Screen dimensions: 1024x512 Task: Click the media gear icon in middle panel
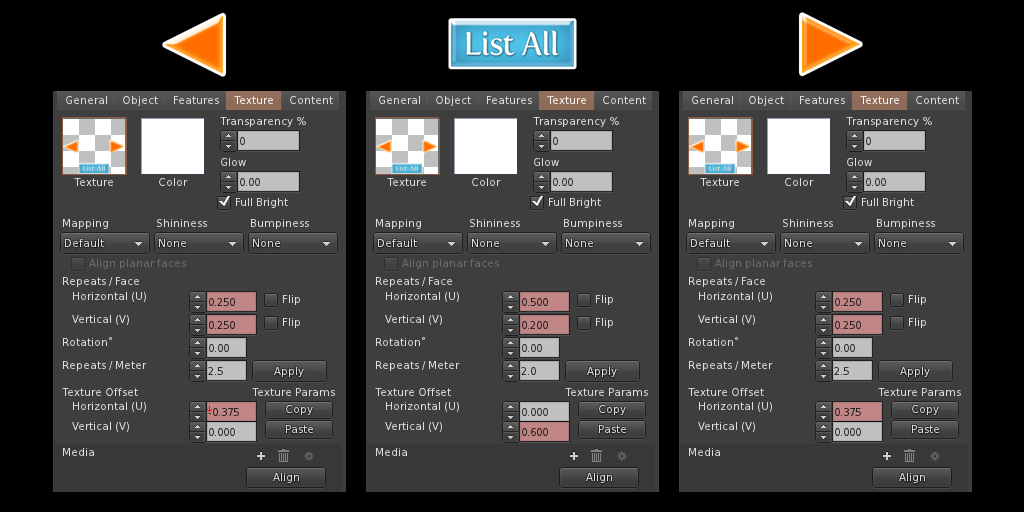coord(622,456)
